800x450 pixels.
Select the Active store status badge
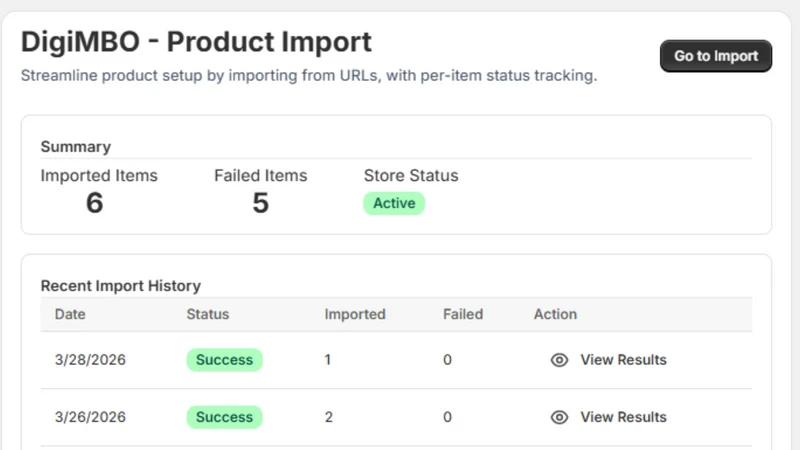[x=394, y=203]
